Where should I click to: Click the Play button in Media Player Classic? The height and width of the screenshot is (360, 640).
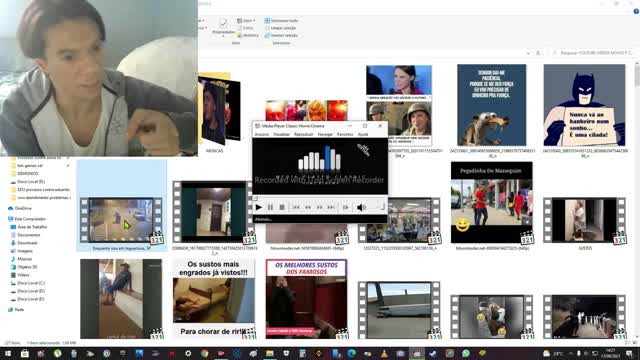click(258, 207)
